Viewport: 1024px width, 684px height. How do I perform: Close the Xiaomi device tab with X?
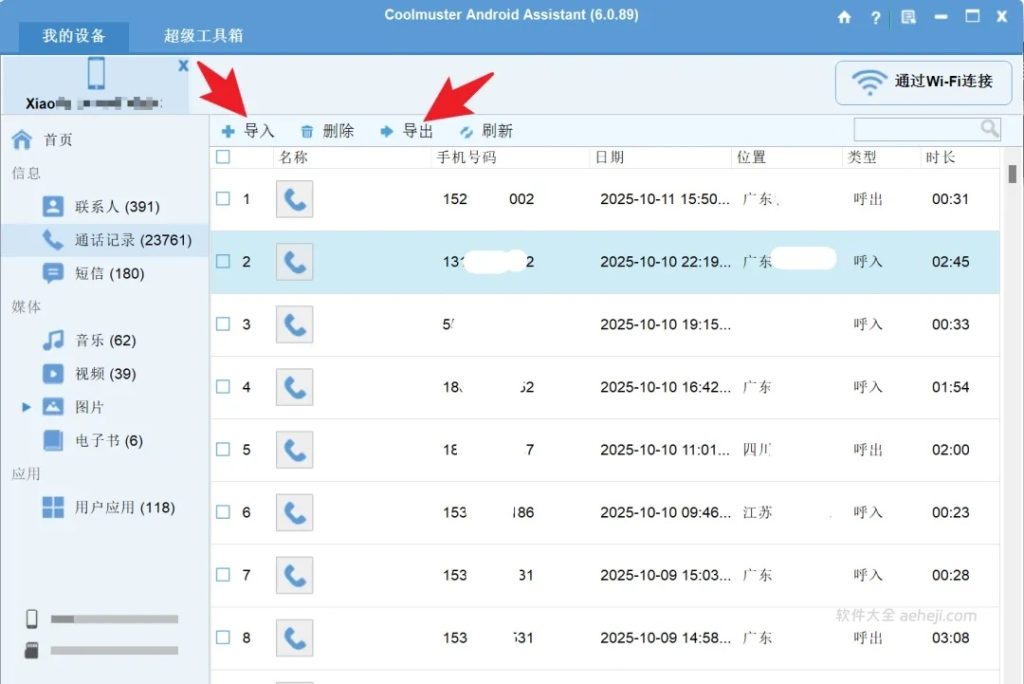tap(183, 64)
